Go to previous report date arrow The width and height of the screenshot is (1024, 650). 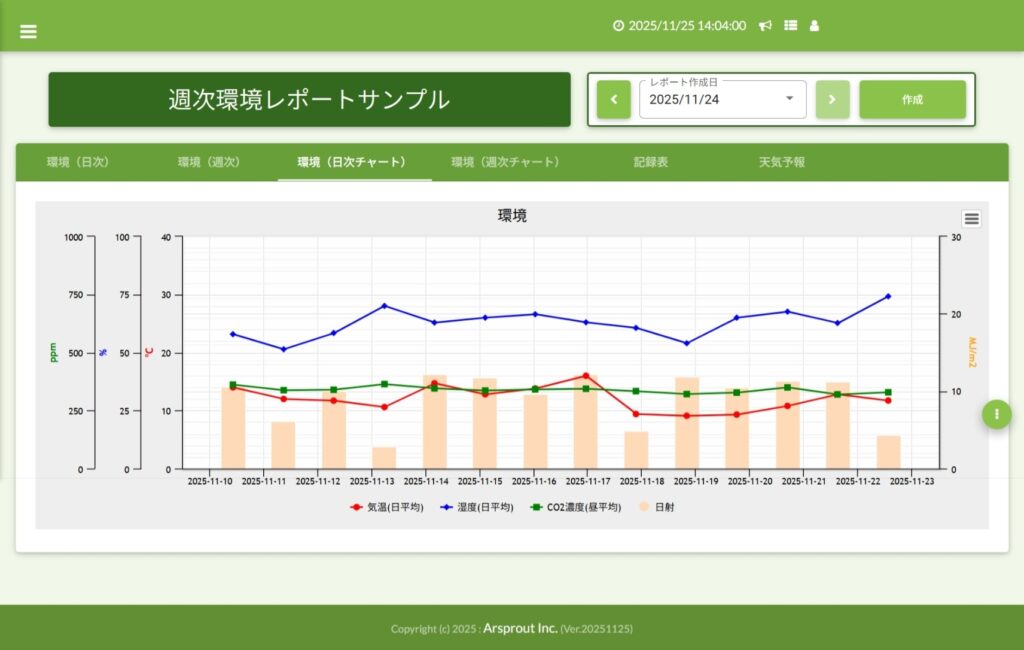[x=613, y=100]
